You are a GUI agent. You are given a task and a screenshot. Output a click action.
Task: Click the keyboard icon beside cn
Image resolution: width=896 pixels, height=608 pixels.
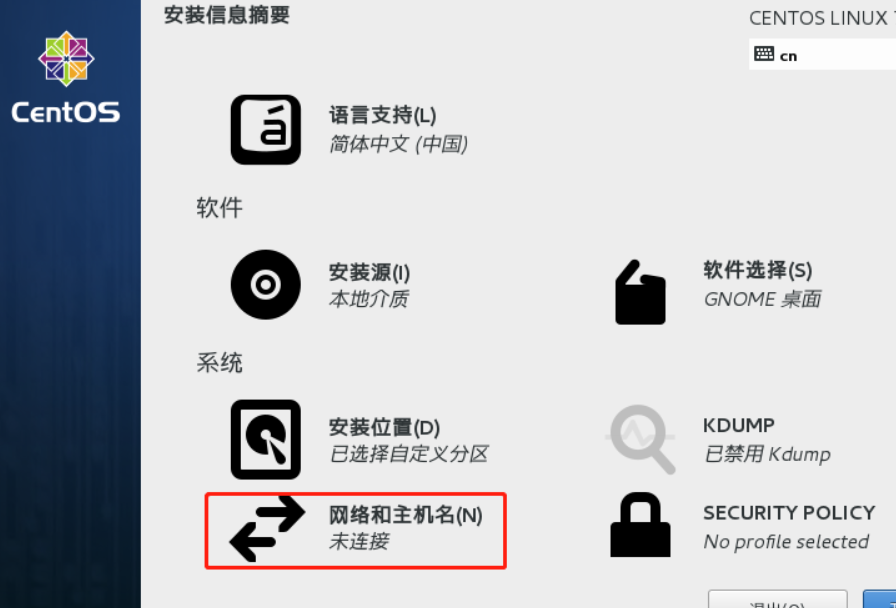pyautogui.click(x=764, y=54)
